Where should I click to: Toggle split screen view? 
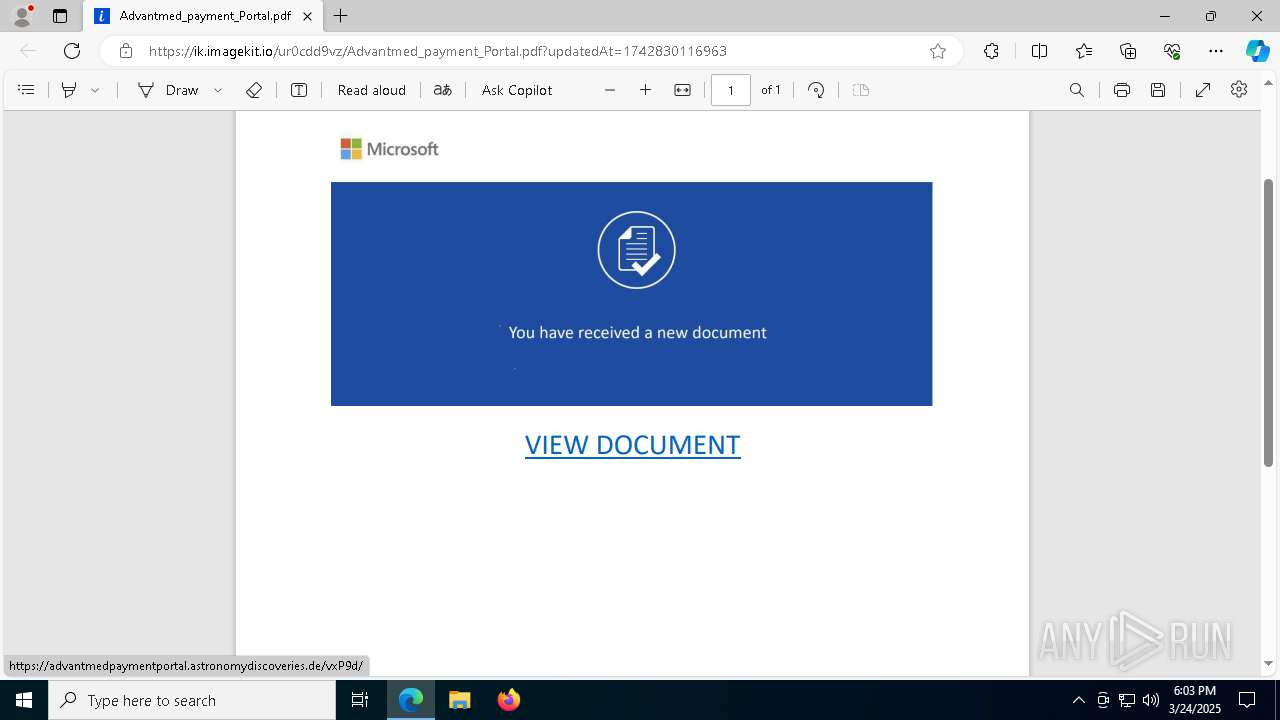[x=1039, y=51]
